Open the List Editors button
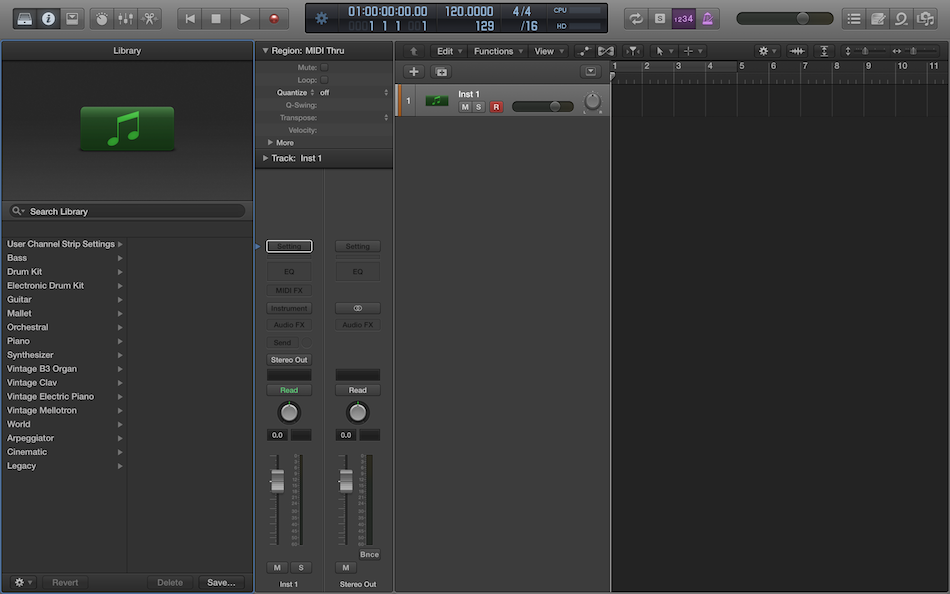The image size is (950, 594). point(854,19)
